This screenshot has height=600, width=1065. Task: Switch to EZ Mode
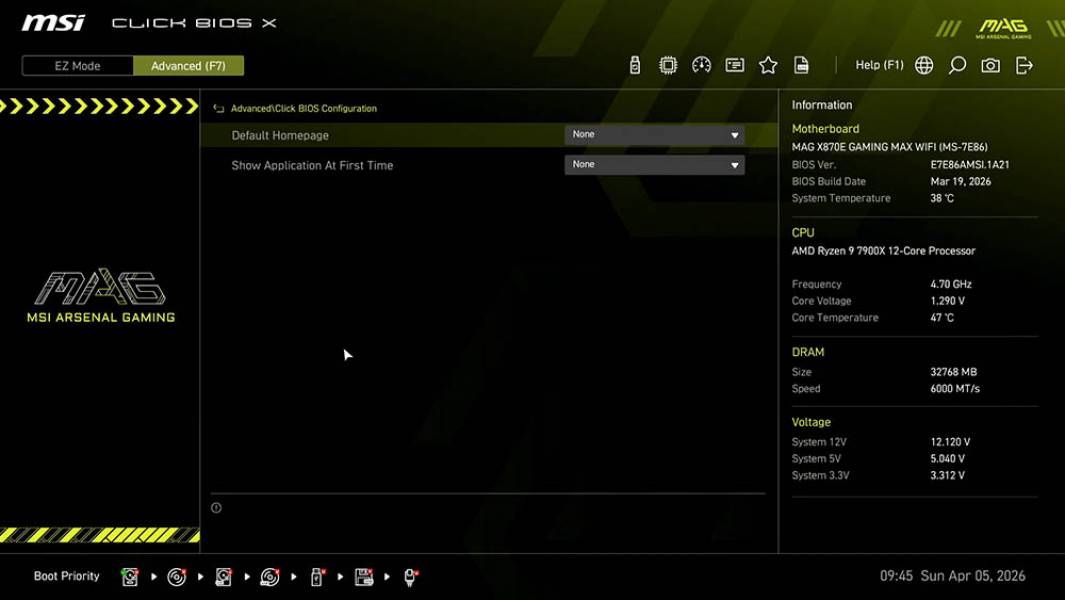coord(76,65)
